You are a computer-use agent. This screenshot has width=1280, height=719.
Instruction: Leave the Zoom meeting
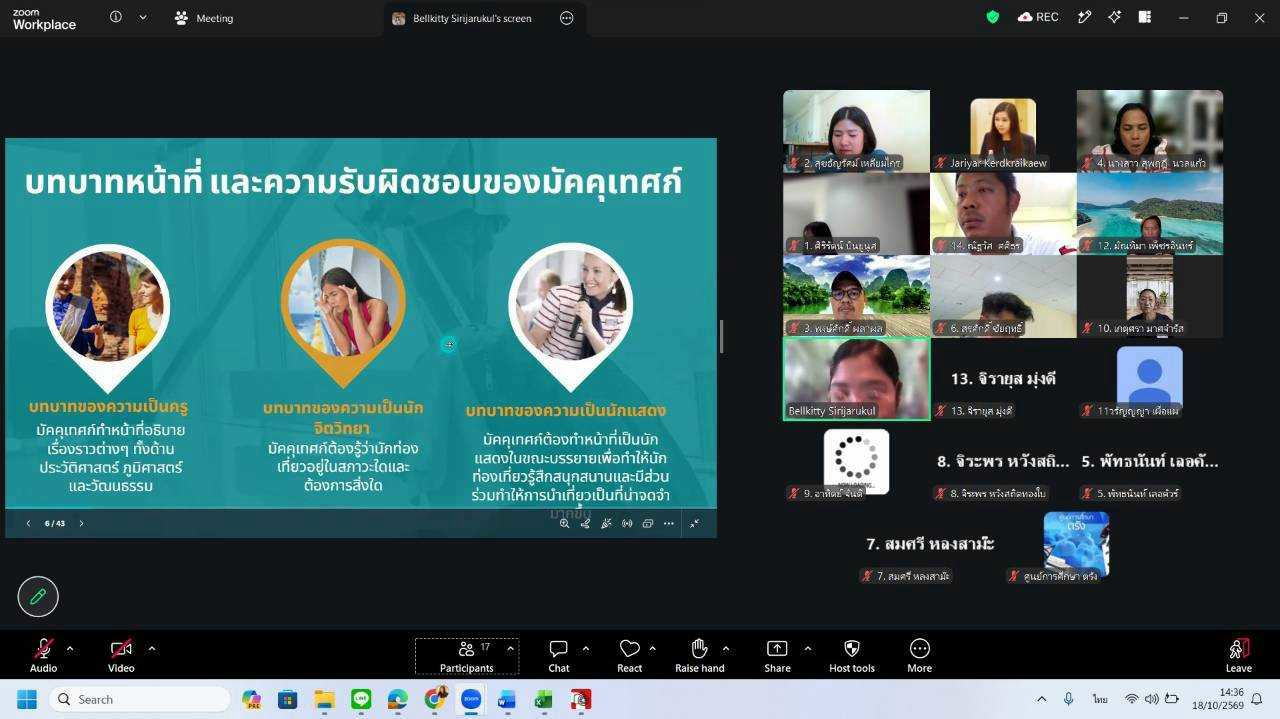1238,655
